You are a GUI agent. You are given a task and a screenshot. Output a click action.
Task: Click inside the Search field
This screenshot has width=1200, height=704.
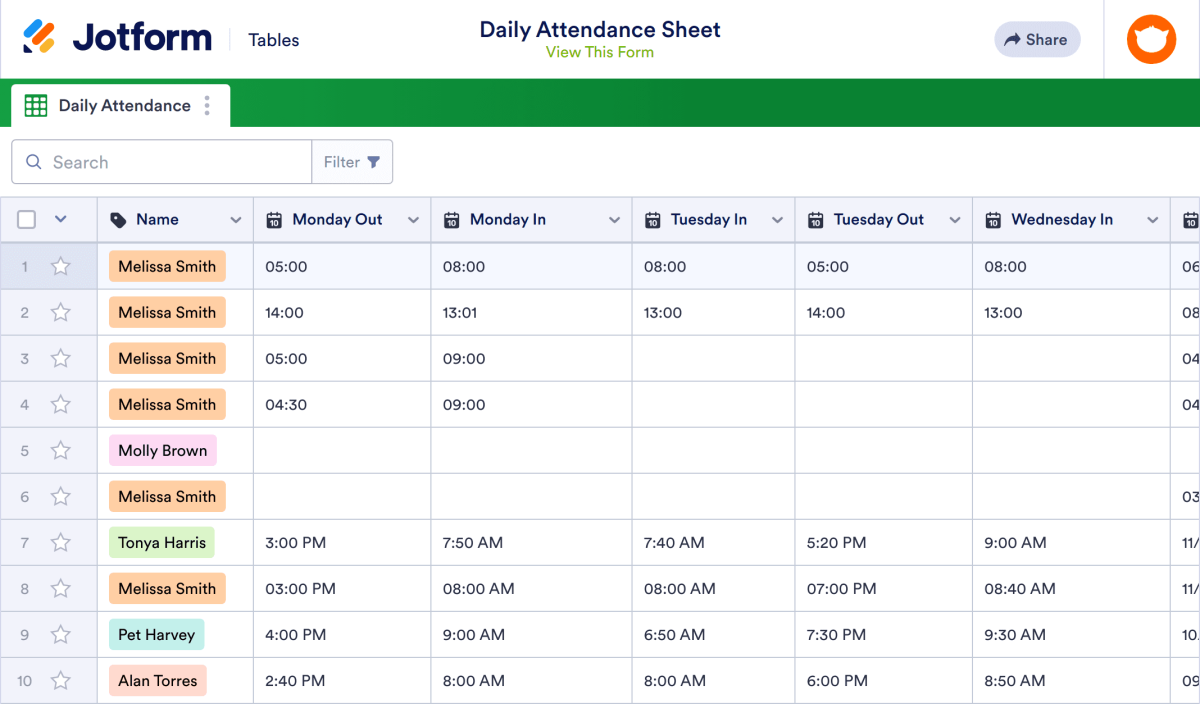(160, 162)
